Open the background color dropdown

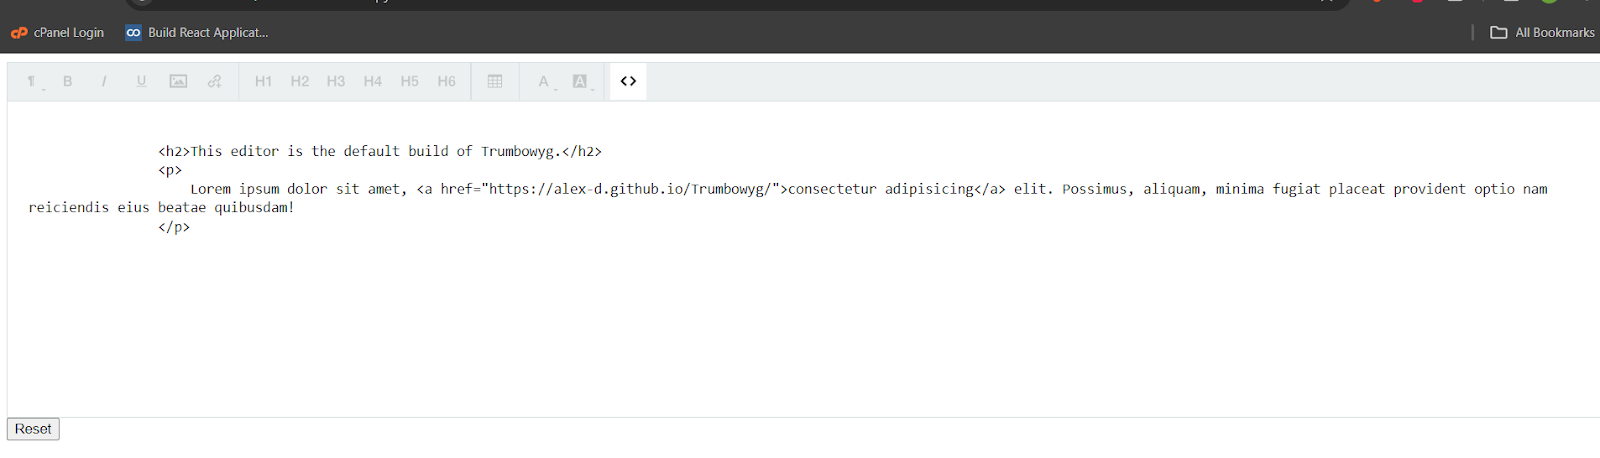pyautogui.click(x=581, y=81)
